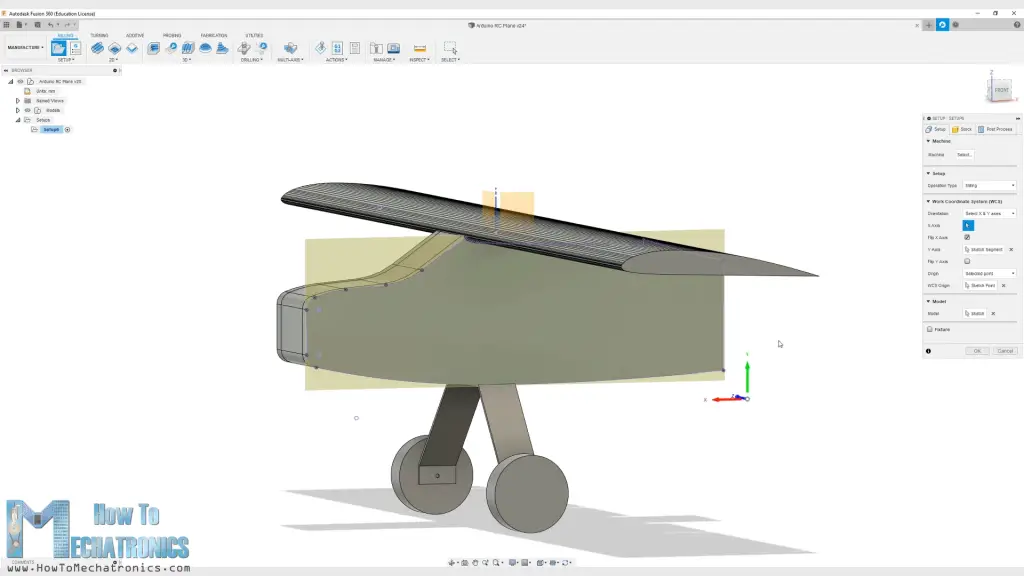Image resolution: width=1024 pixels, height=576 pixels.
Task: Confirm the setup with the OK button
Action: (978, 350)
